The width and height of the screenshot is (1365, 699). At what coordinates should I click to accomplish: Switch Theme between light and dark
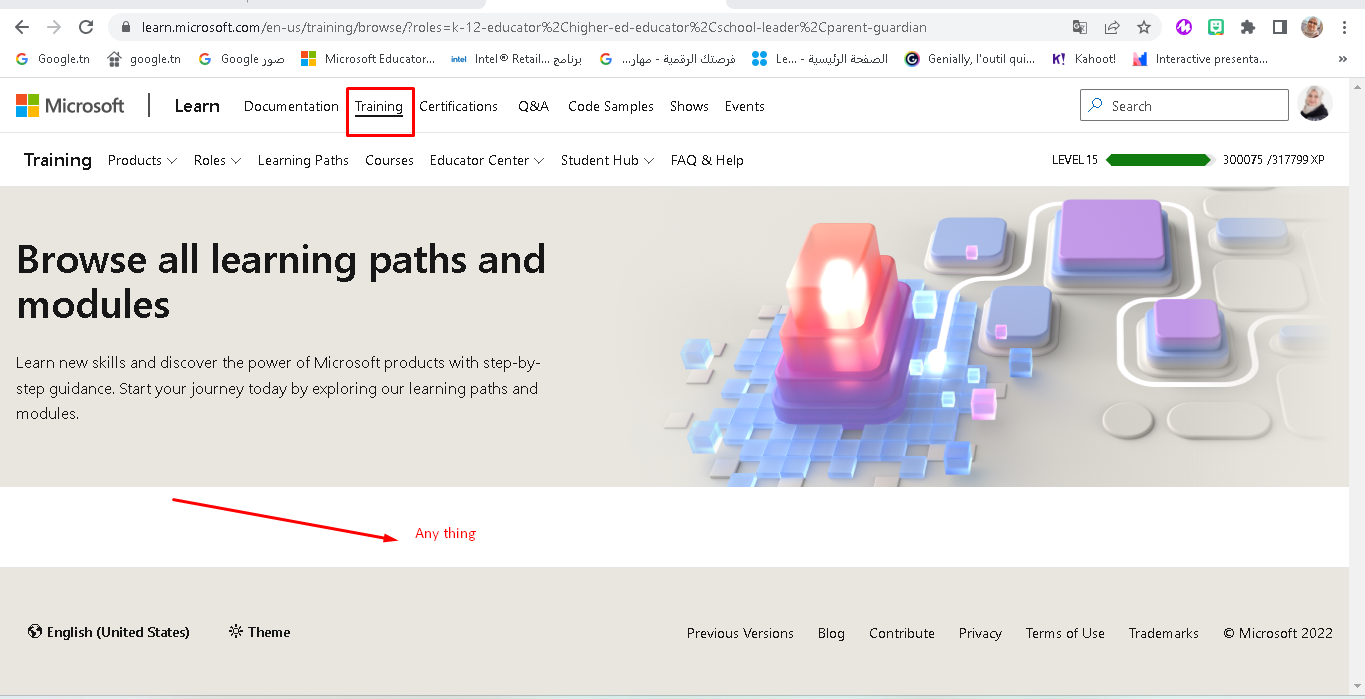click(258, 632)
